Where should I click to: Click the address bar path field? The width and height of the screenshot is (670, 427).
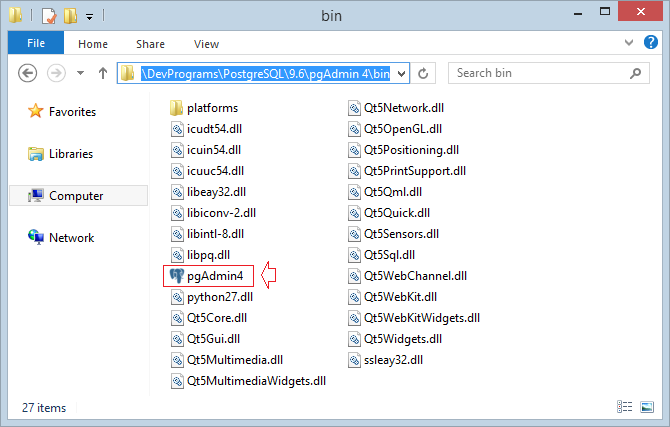[265, 74]
